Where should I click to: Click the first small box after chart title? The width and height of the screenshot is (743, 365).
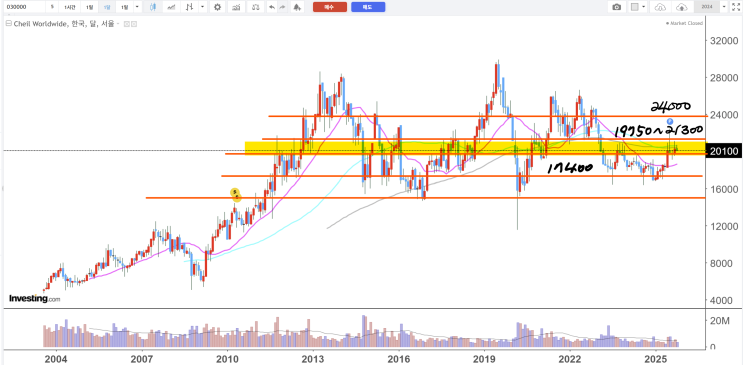tap(126, 24)
